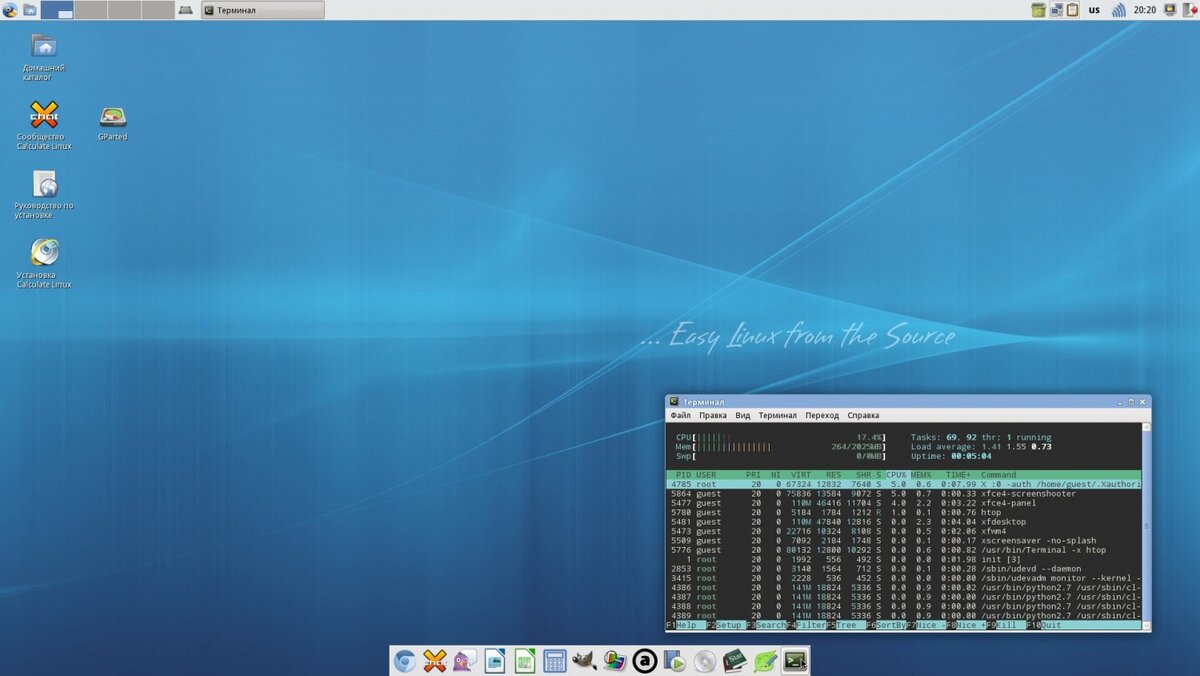1200x676 pixels.
Task: Open the Файл menu in Терминал
Action: (680, 414)
